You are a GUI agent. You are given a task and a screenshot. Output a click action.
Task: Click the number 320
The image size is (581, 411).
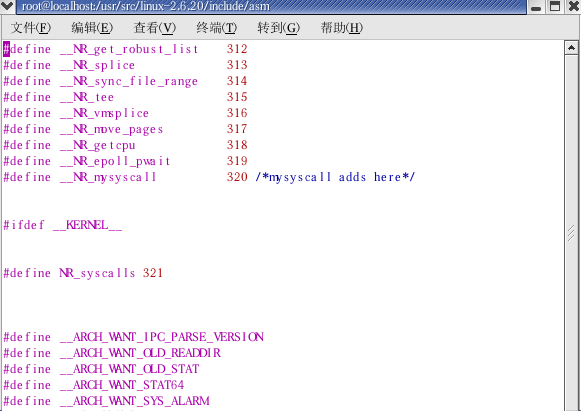coord(237,177)
